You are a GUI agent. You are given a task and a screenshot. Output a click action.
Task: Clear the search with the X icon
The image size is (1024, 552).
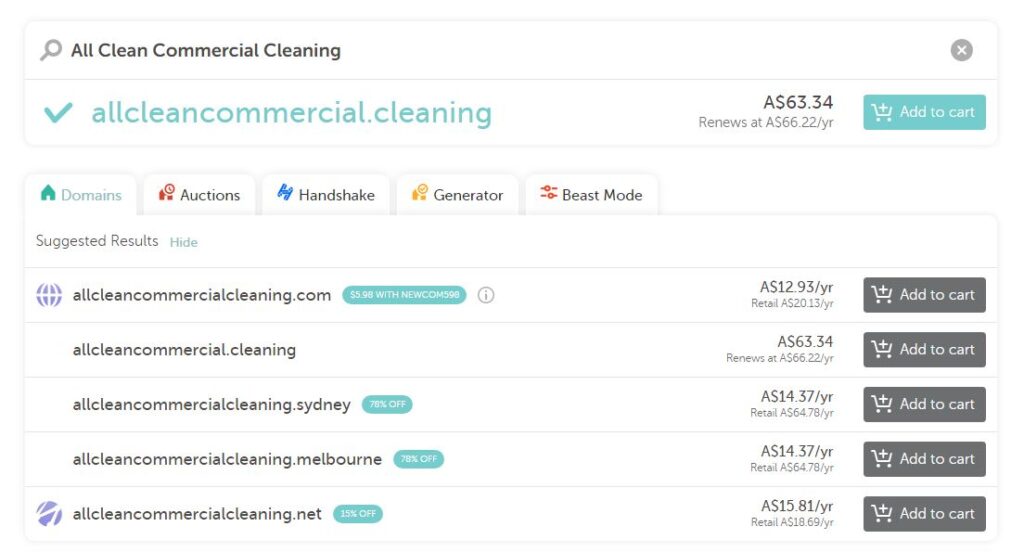[x=961, y=50]
